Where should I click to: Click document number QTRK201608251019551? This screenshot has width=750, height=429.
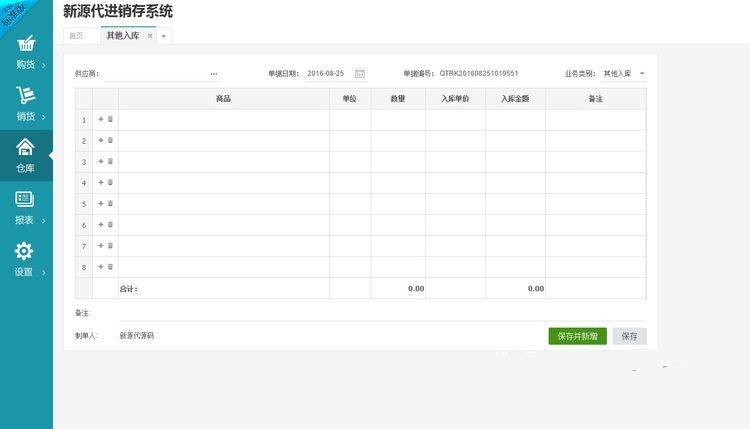[479, 74]
